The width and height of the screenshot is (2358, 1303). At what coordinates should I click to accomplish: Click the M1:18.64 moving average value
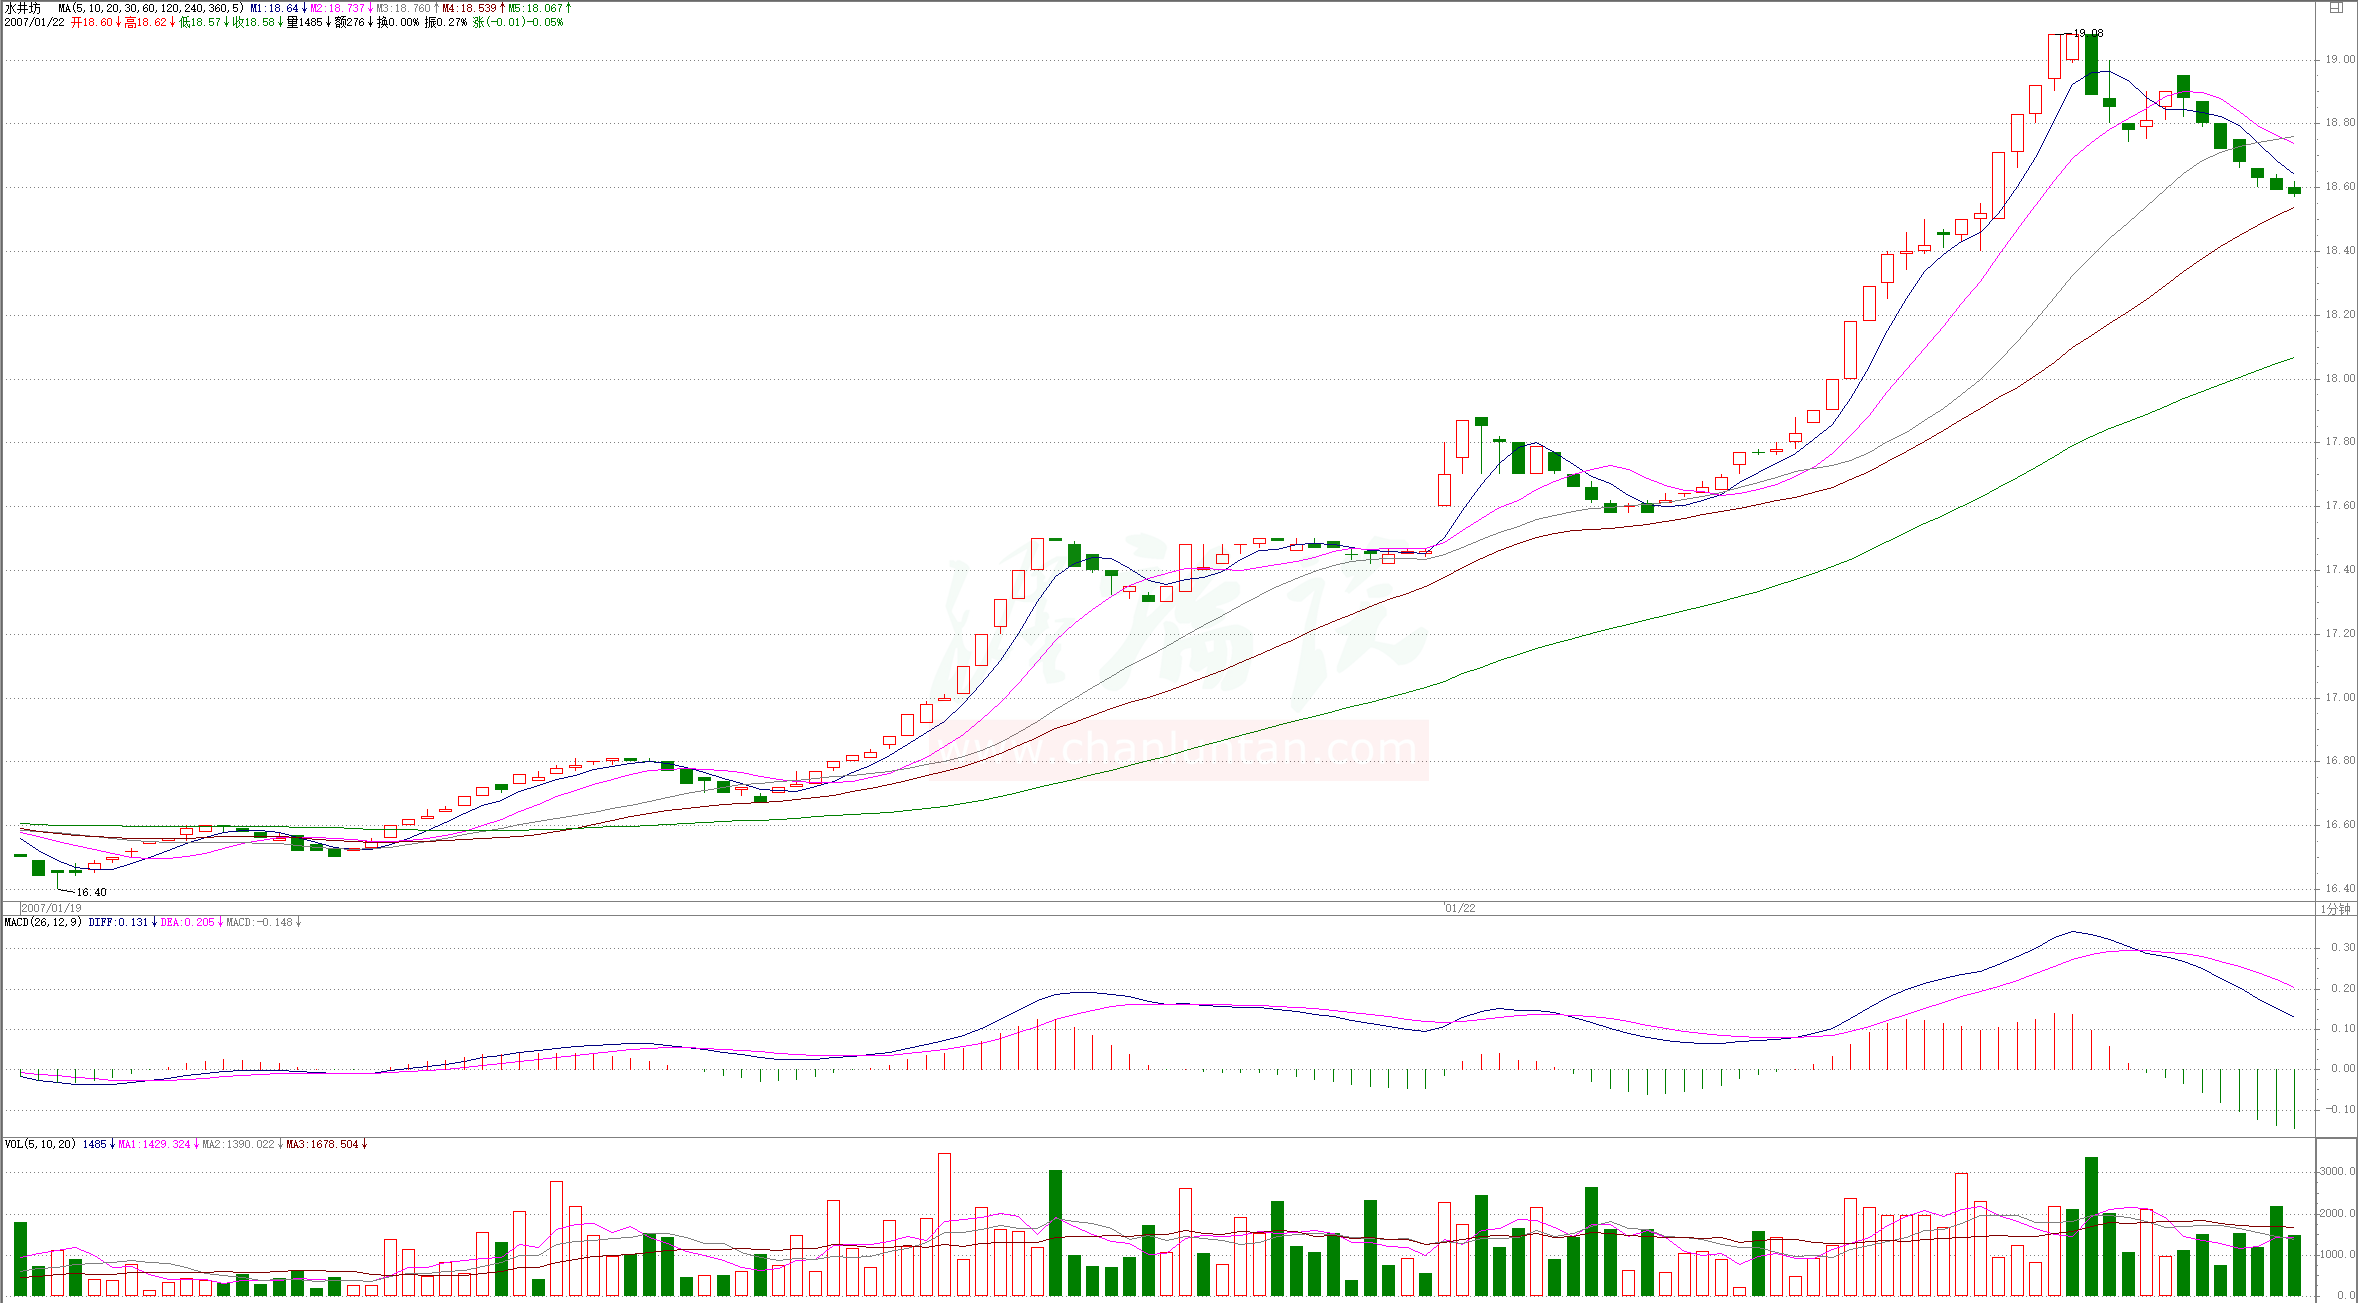click(274, 8)
